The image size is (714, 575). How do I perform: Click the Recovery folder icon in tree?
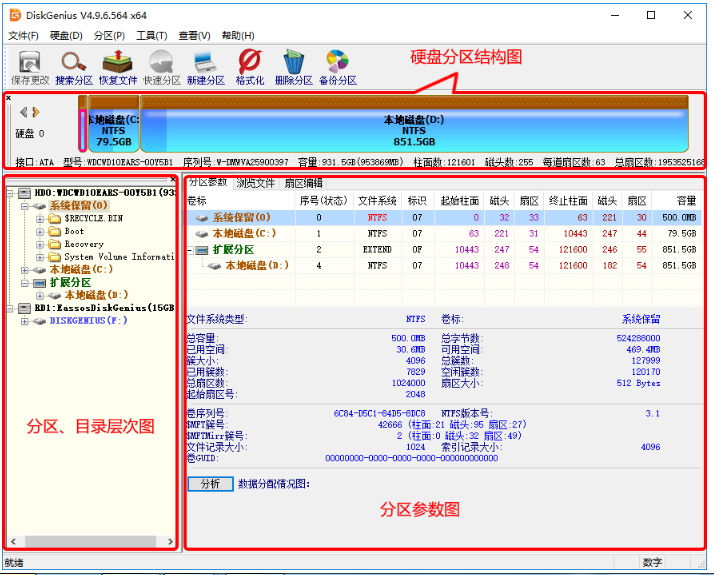pyautogui.click(x=55, y=244)
